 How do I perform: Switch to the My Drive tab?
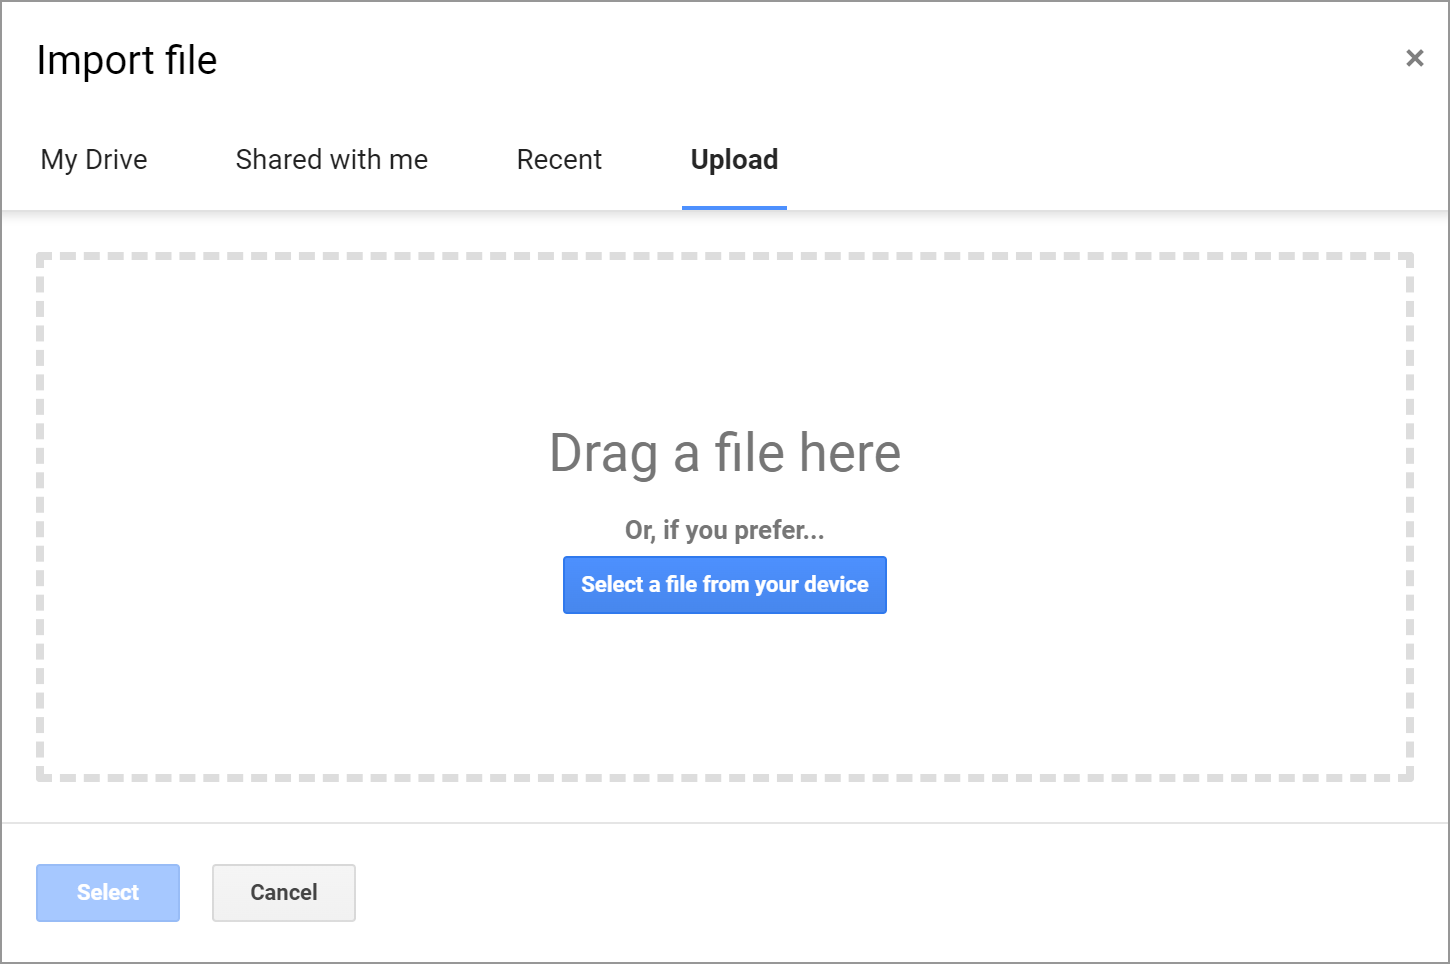pos(94,160)
